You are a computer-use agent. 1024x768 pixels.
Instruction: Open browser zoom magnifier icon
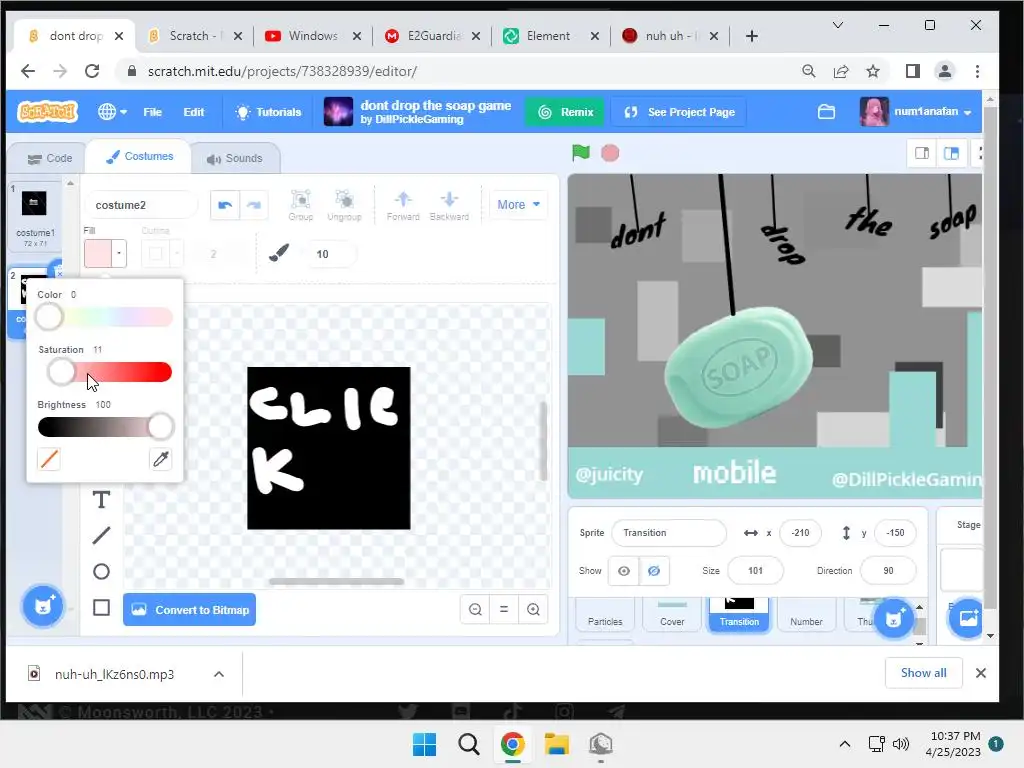coord(808,71)
